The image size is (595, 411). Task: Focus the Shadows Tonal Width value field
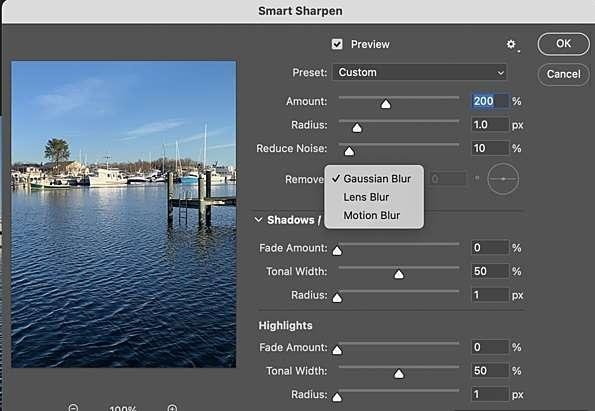click(x=490, y=271)
